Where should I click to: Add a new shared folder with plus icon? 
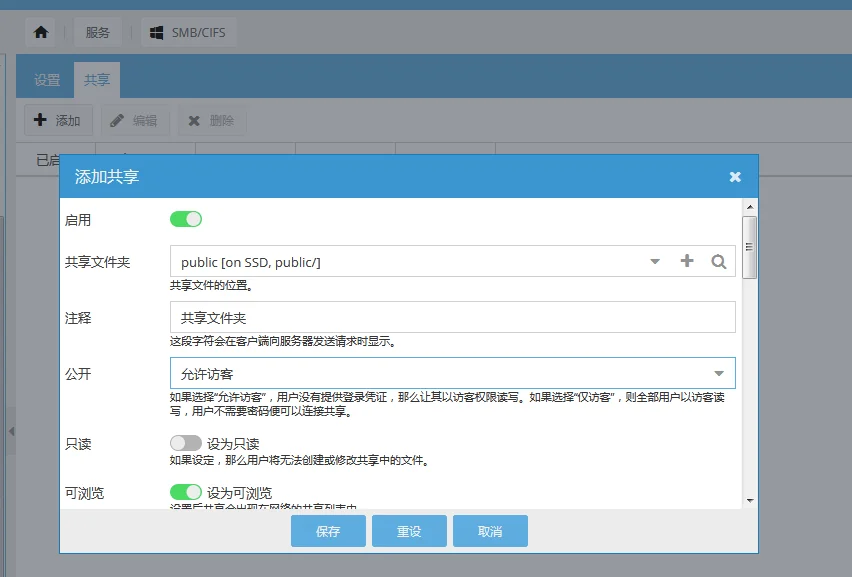[x=687, y=261]
